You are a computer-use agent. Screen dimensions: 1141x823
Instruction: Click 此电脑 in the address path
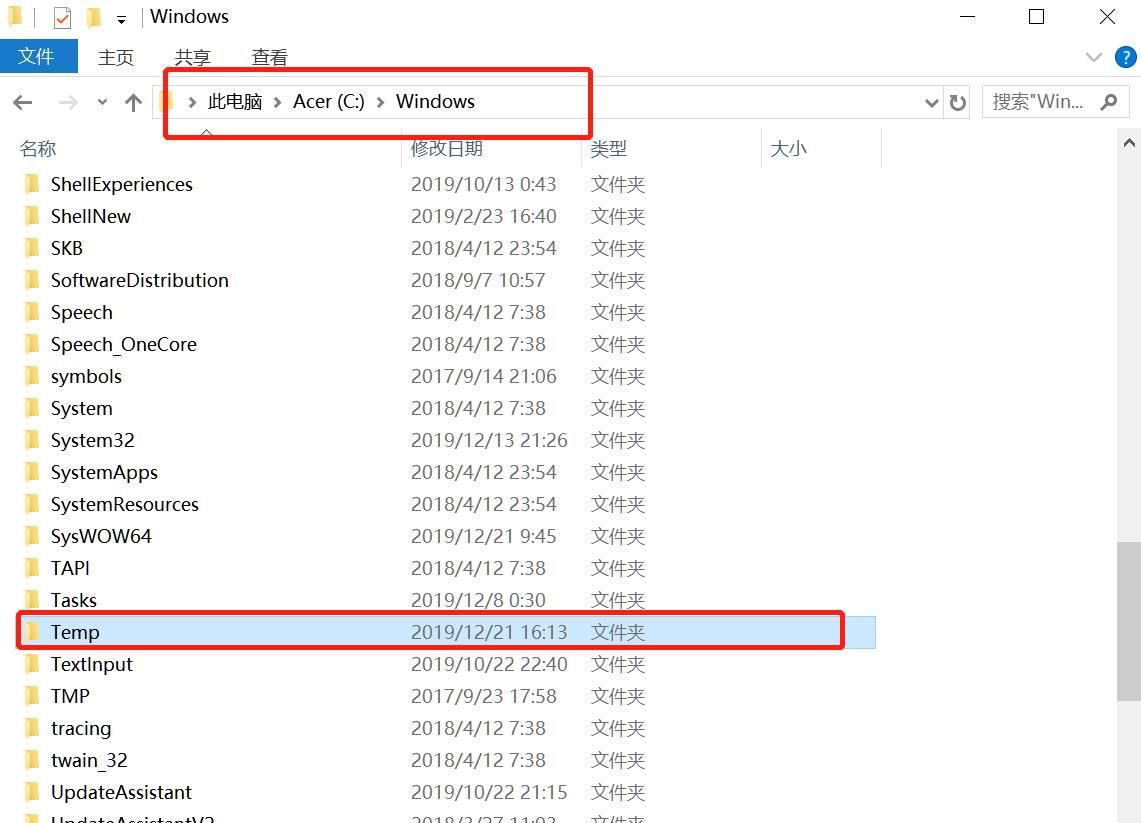point(234,102)
